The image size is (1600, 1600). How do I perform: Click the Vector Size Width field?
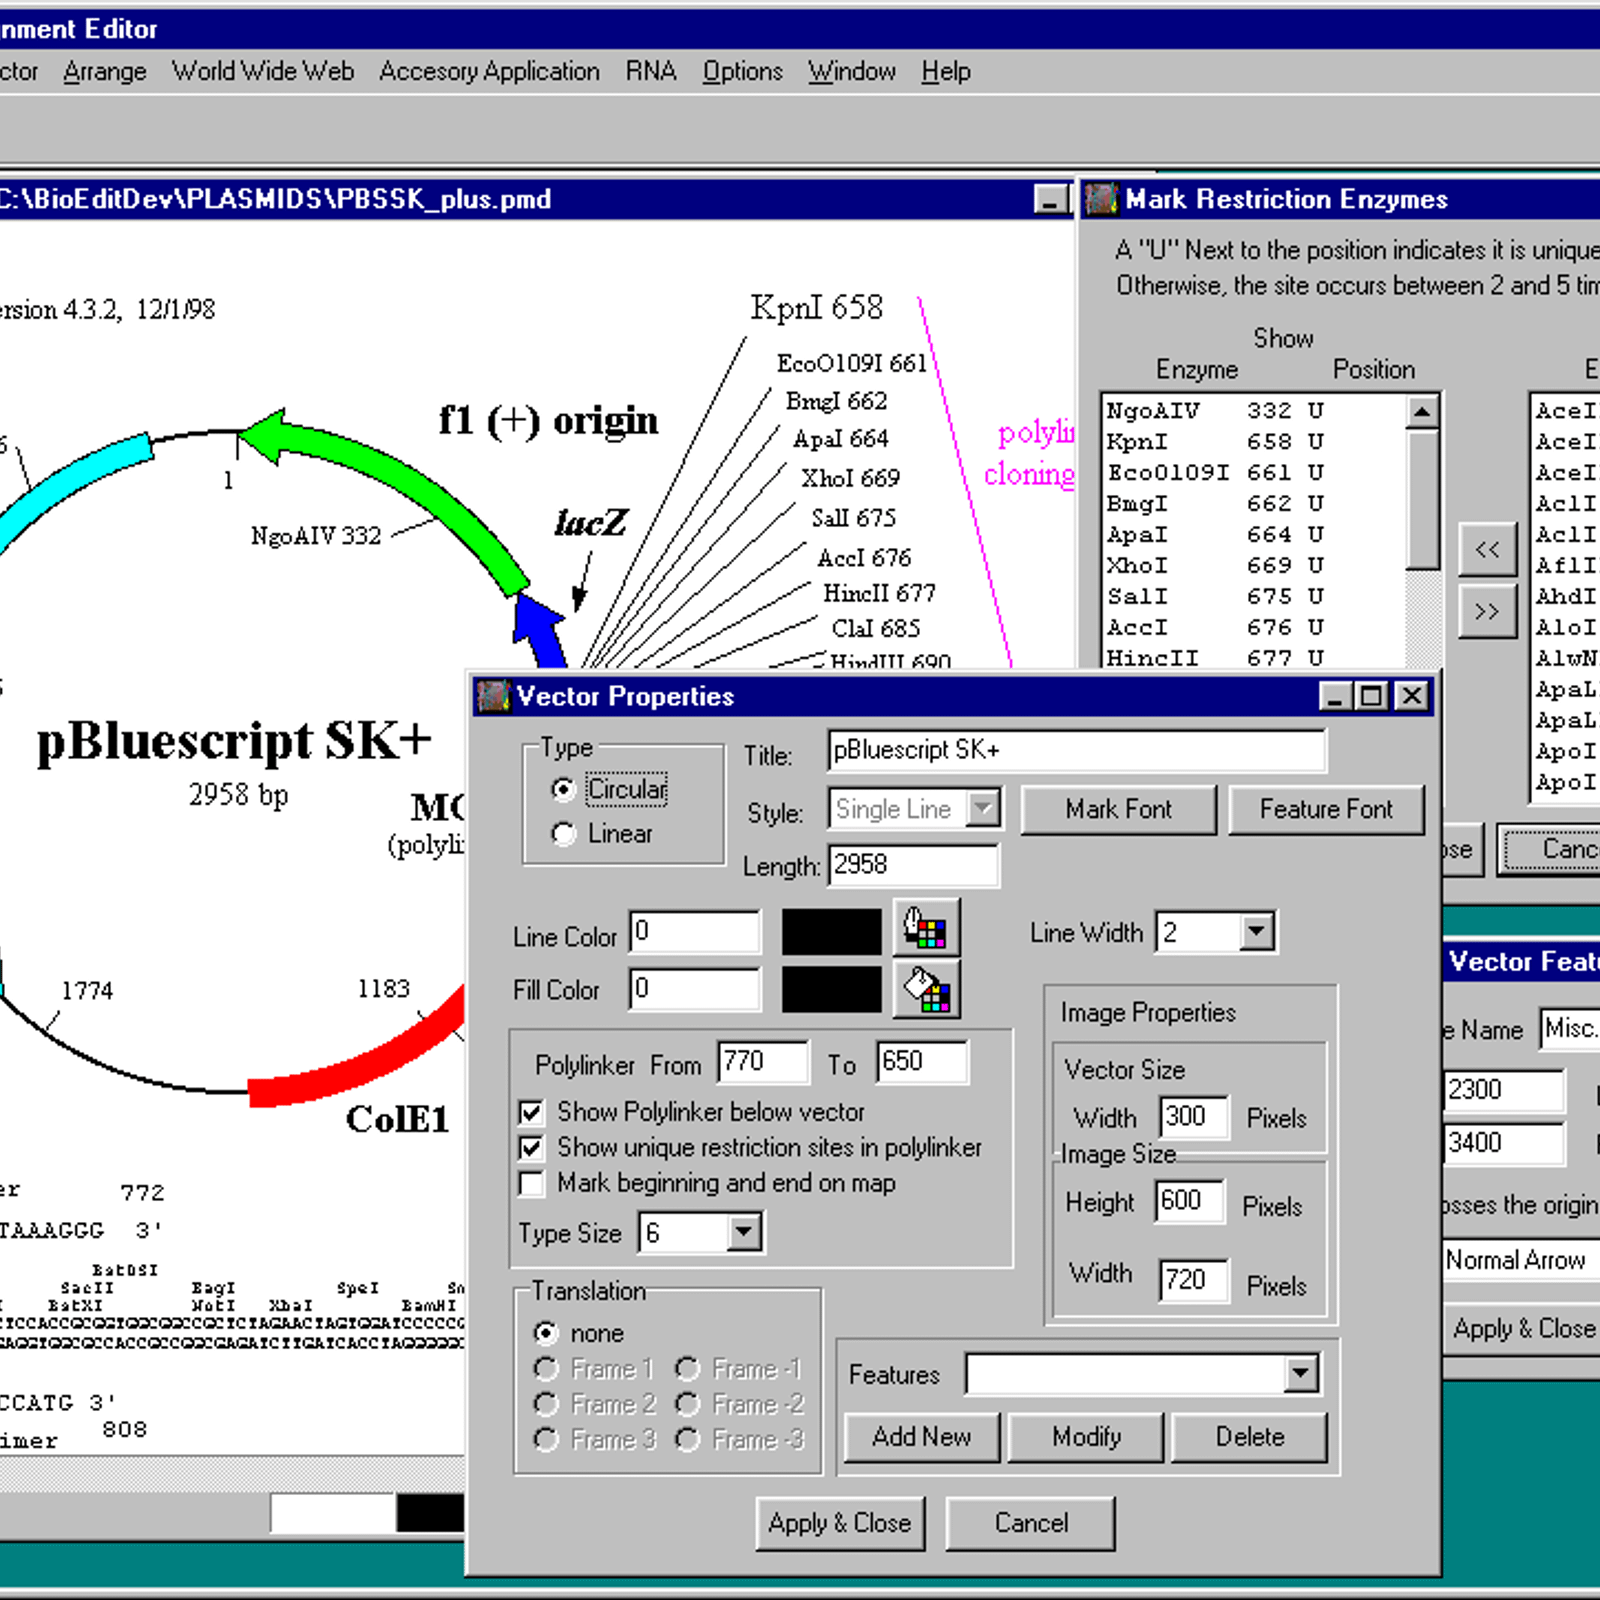tap(1194, 1117)
